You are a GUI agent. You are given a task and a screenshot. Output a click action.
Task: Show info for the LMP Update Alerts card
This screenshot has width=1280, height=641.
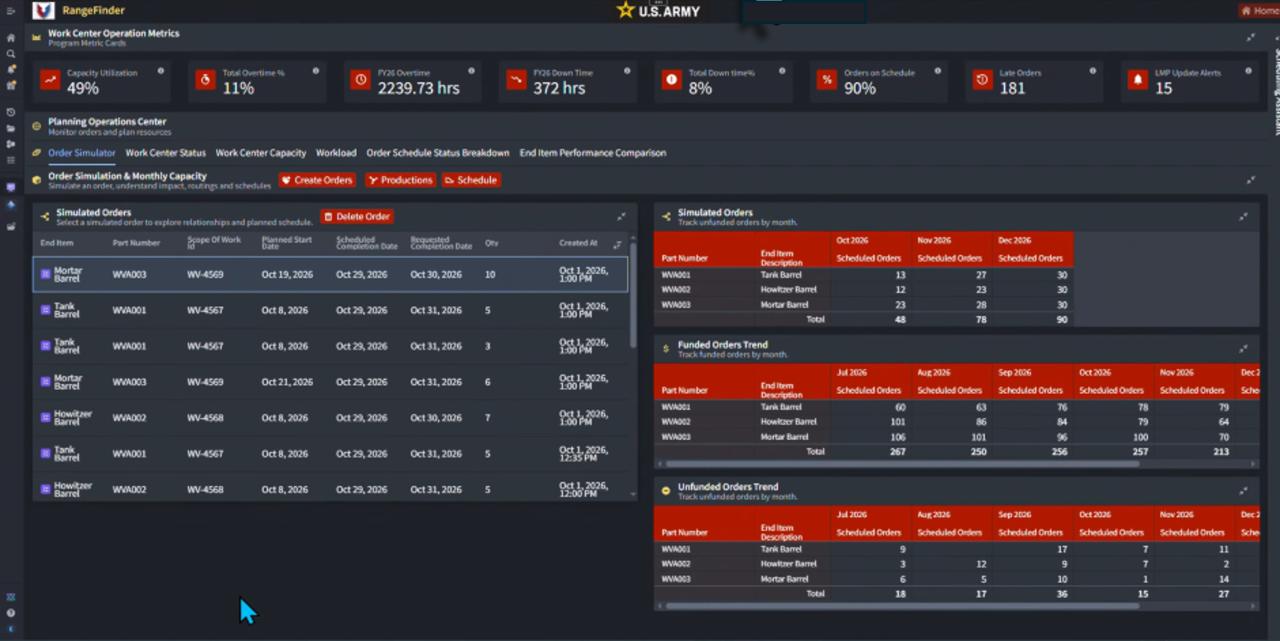(x=1248, y=72)
